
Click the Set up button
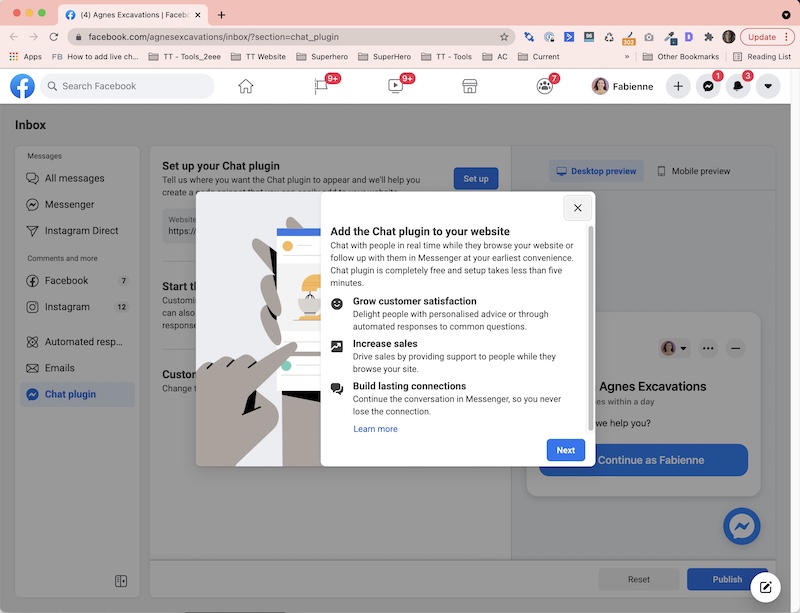tap(476, 179)
